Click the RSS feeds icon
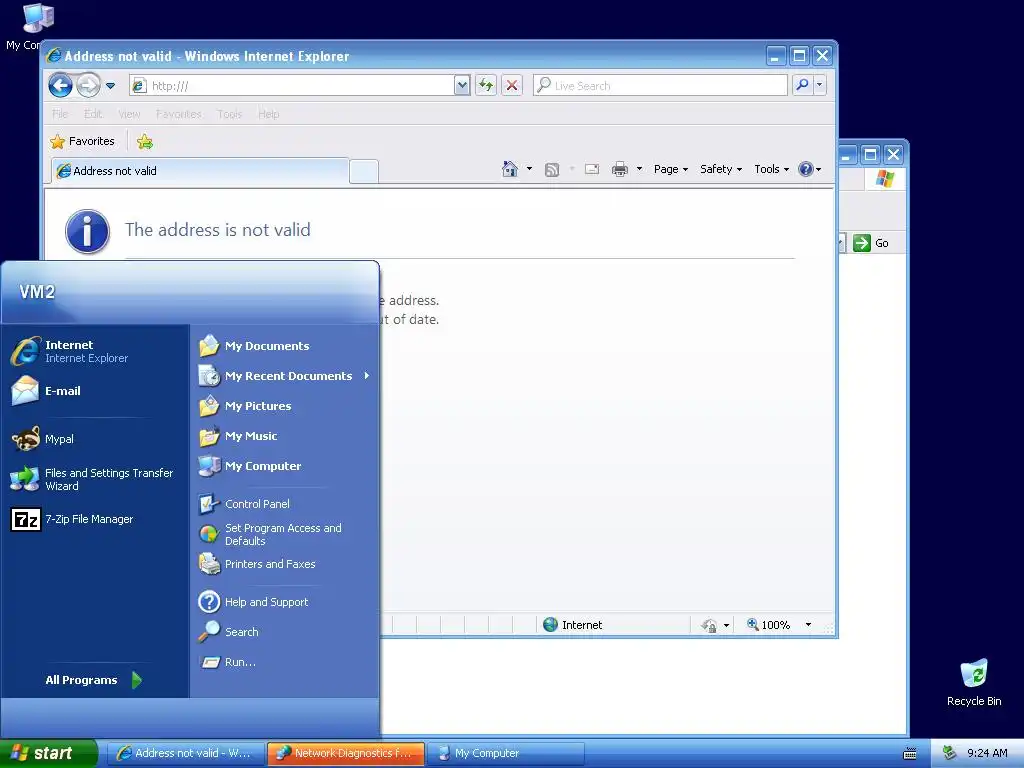This screenshot has width=1024, height=768. point(552,170)
